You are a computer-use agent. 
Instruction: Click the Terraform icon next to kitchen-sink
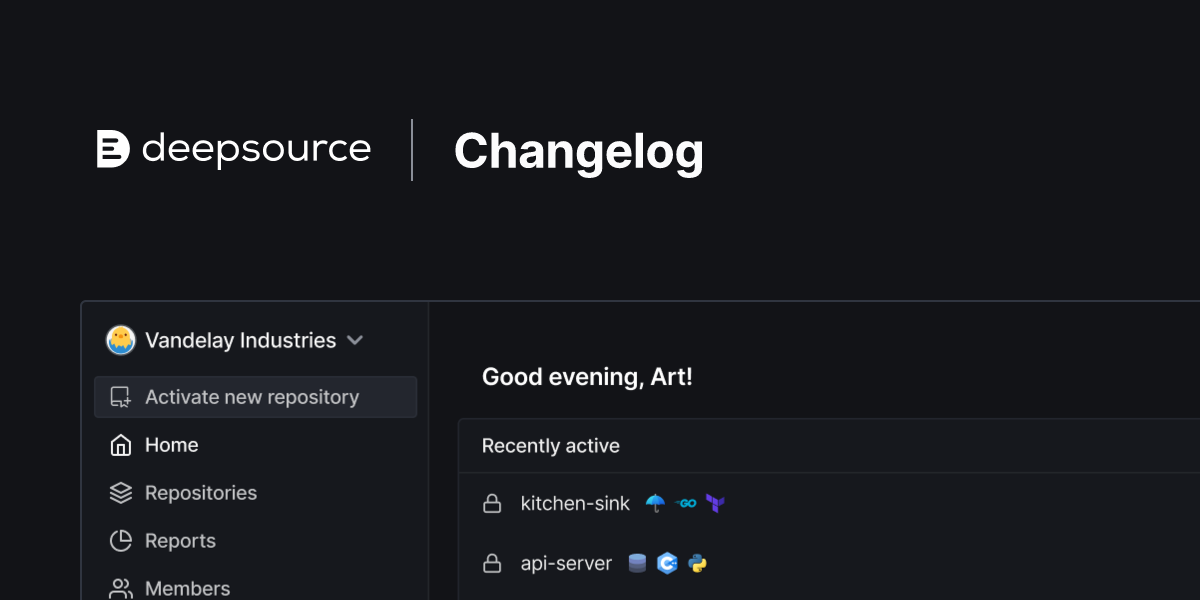[x=714, y=504]
